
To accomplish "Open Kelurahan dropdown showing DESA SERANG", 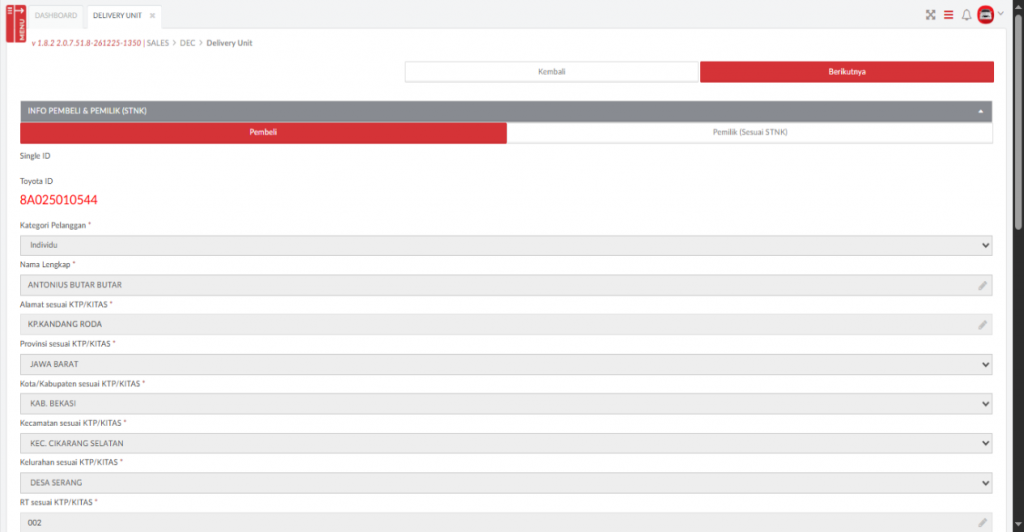I will point(506,482).
